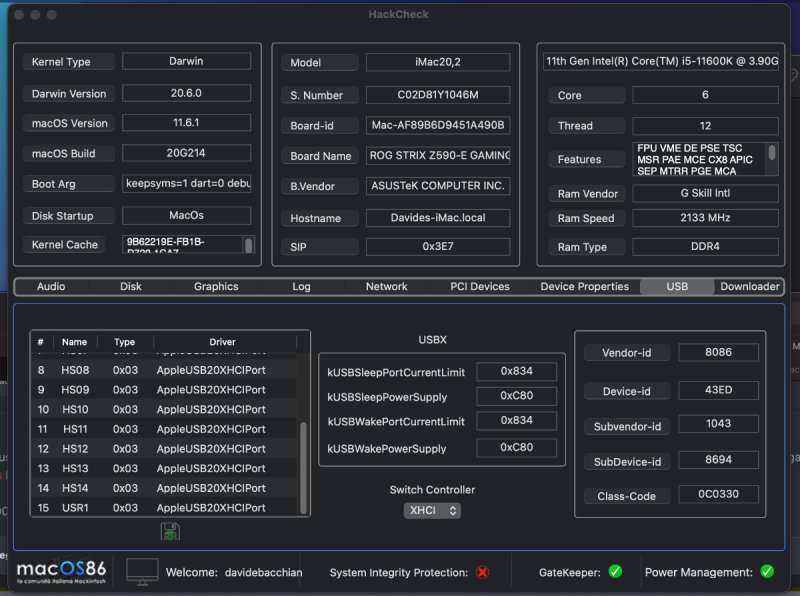The width and height of the screenshot is (800, 596).
Task: Select the PCI Devices tab
Action: pyautogui.click(x=480, y=287)
